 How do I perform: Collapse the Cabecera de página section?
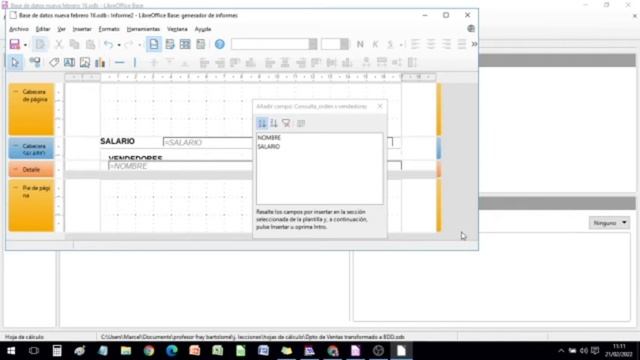[x=16, y=92]
